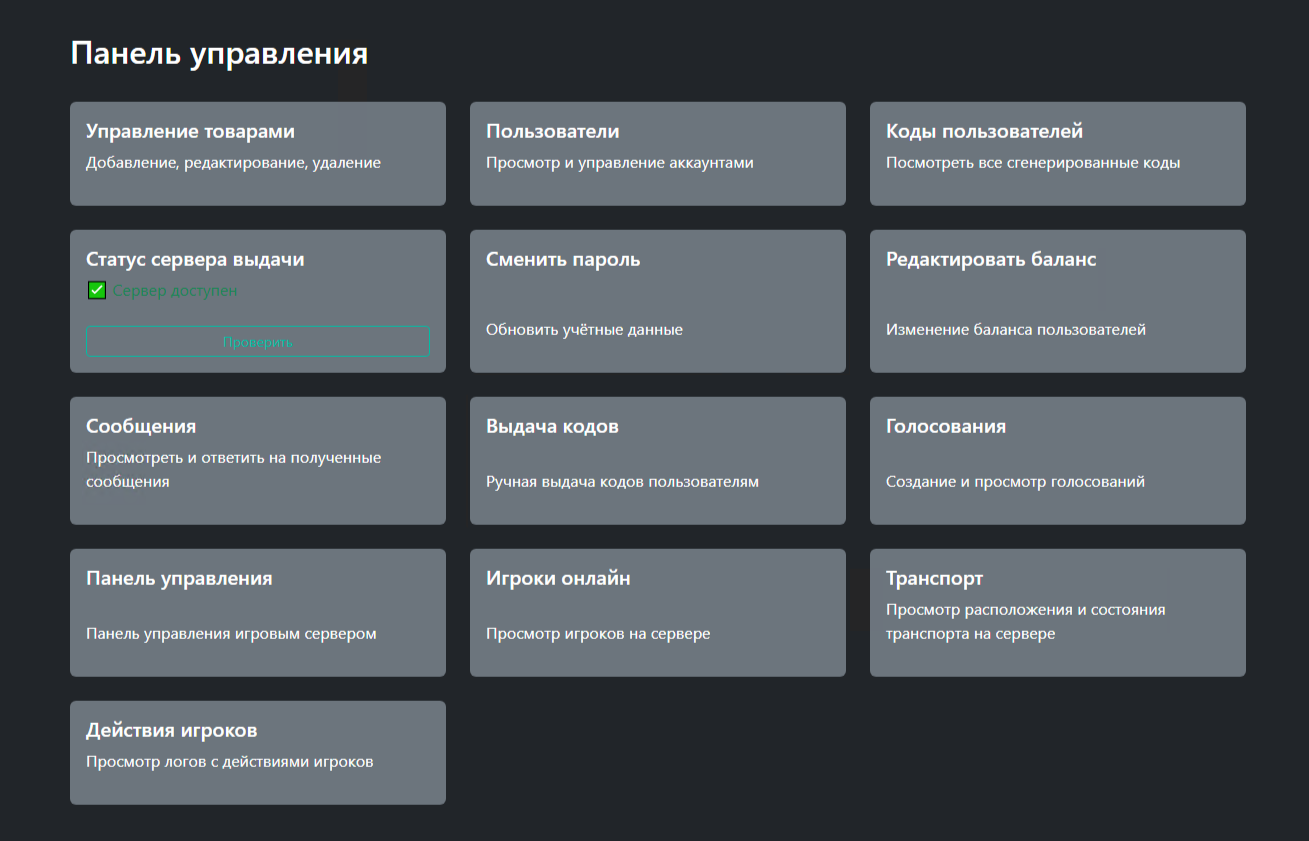Screen dimensions: 1309x841
Task: Open Игроки онлайн to view online players
Action: (657, 612)
